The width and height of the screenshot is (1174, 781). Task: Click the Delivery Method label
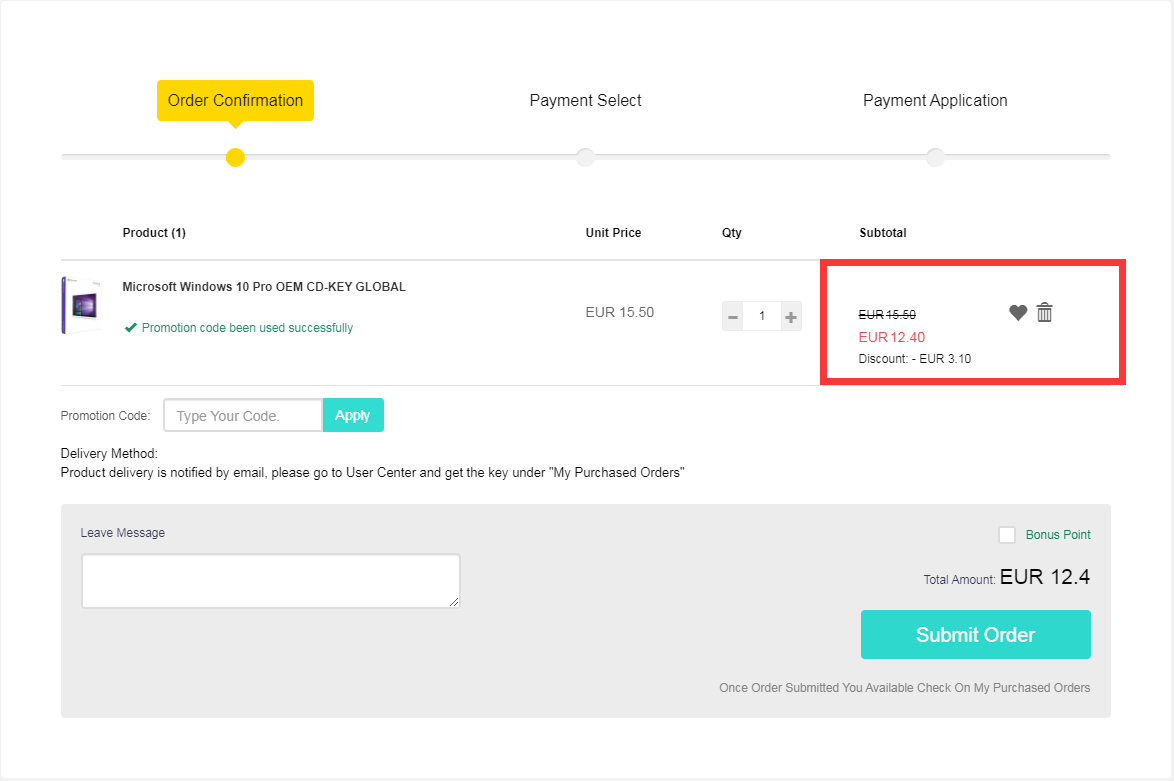pyautogui.click(x=109, y=454)
